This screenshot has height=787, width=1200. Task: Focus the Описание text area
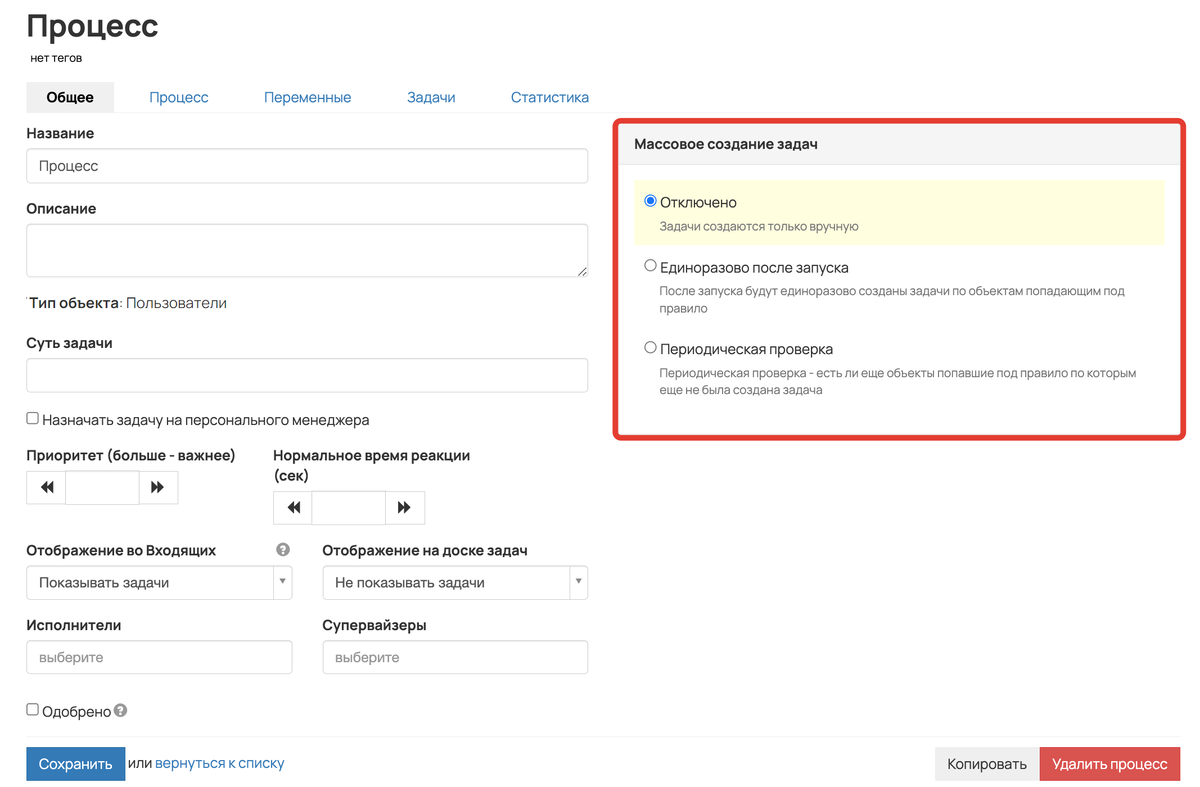click(307, 250)
